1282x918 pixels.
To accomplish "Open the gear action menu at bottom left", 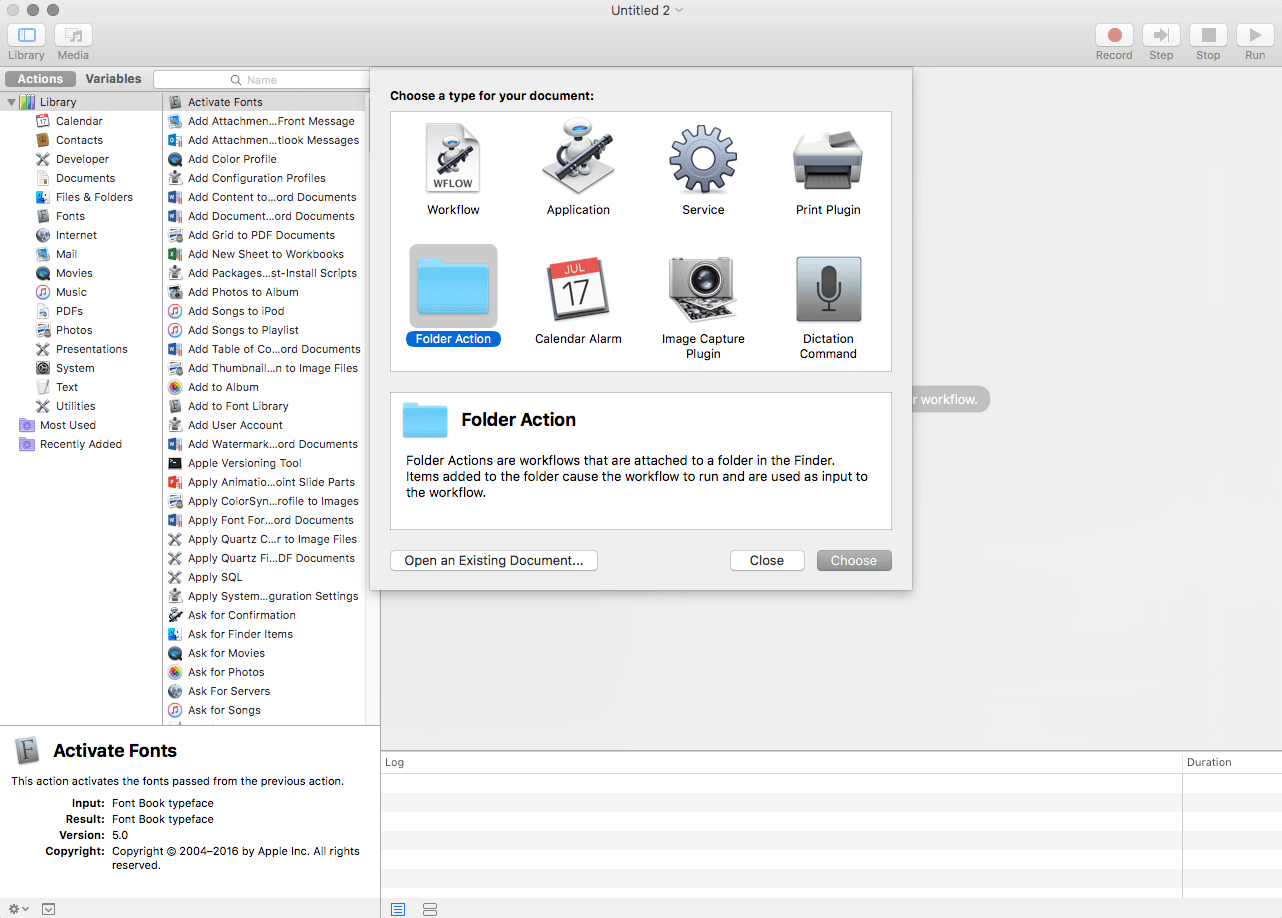I will [x=17, y=909].
